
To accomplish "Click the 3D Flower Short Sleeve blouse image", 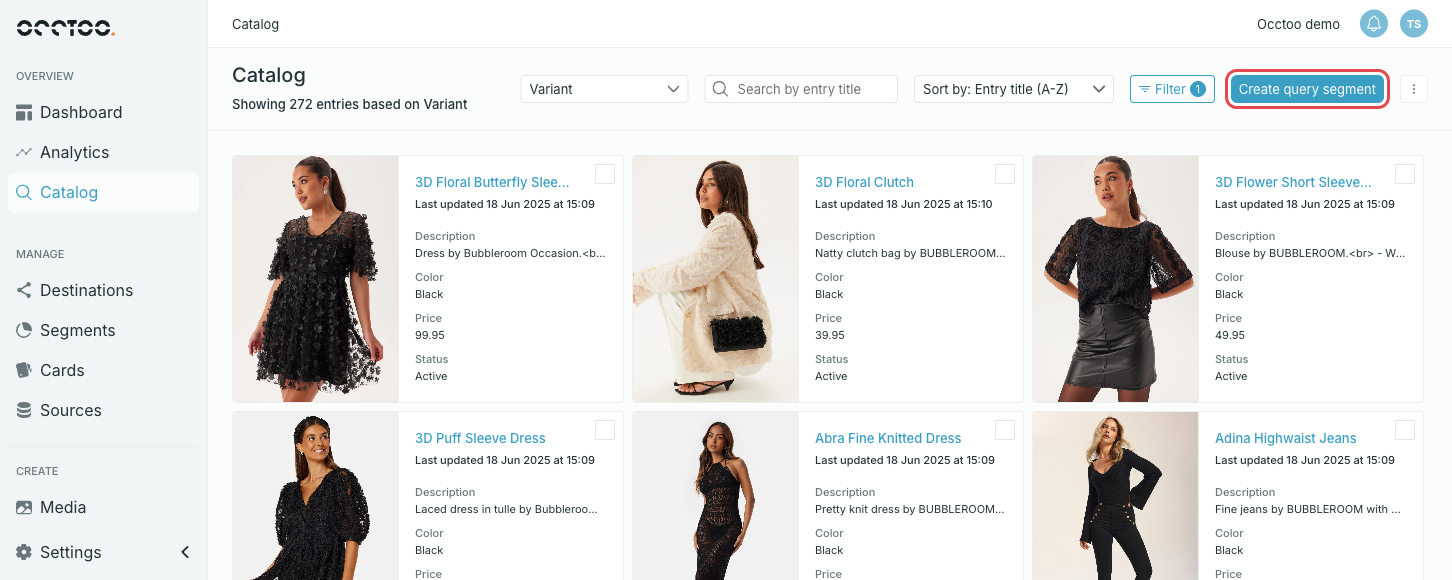I will pyautogui.click(x=1116, y=279).
